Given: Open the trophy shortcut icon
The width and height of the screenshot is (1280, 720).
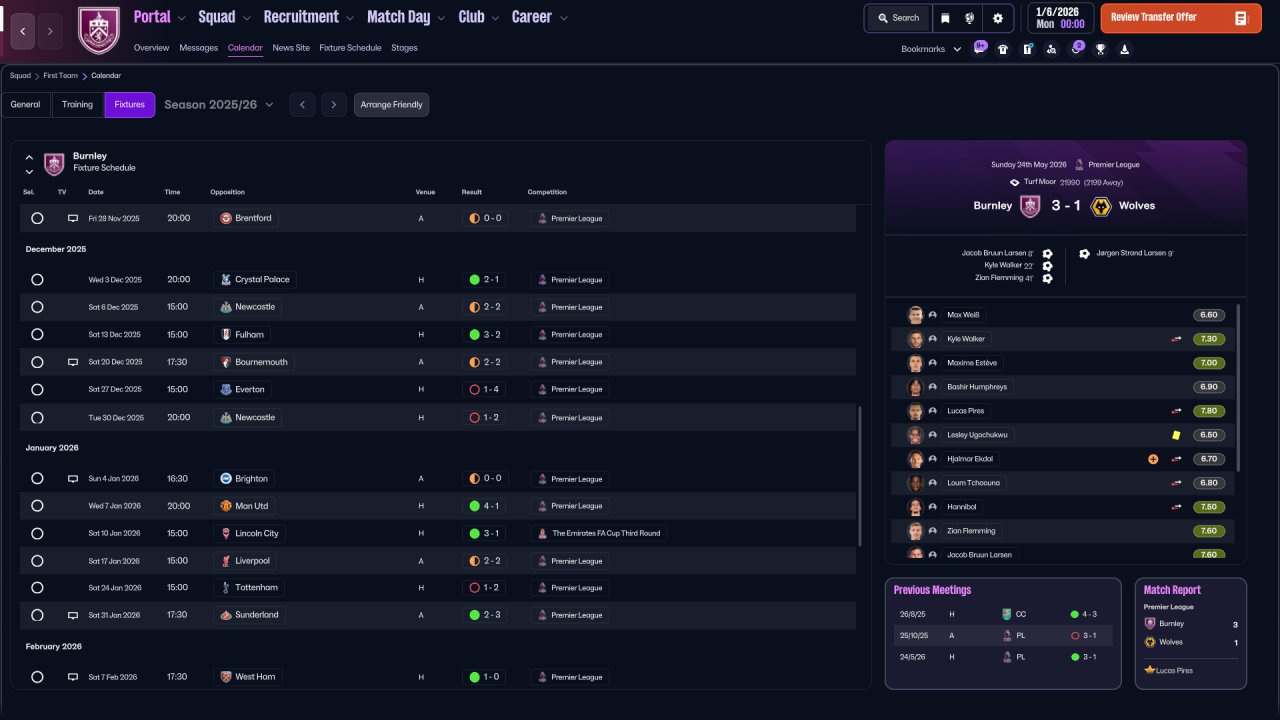Looking at the screenshot, I should [x=1100, y=49].
